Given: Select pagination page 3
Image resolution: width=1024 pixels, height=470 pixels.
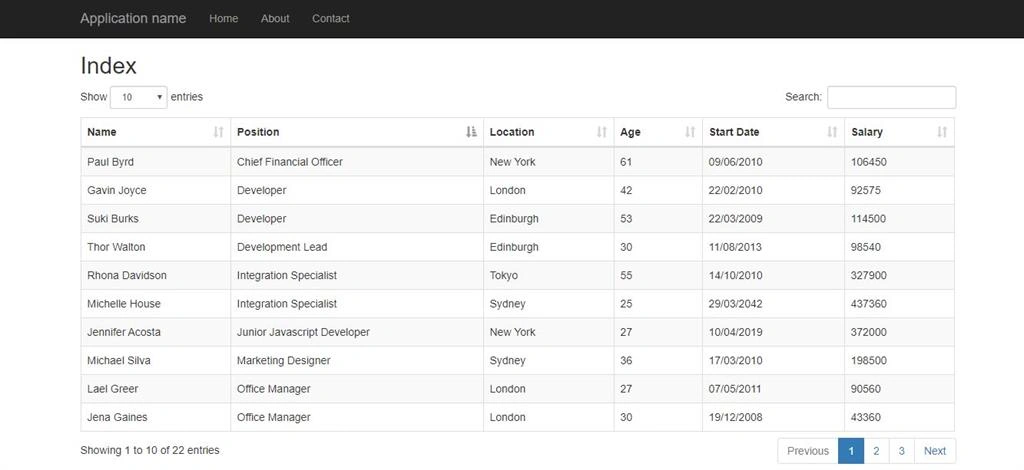Looking at the screenshot, I should 902,451.
